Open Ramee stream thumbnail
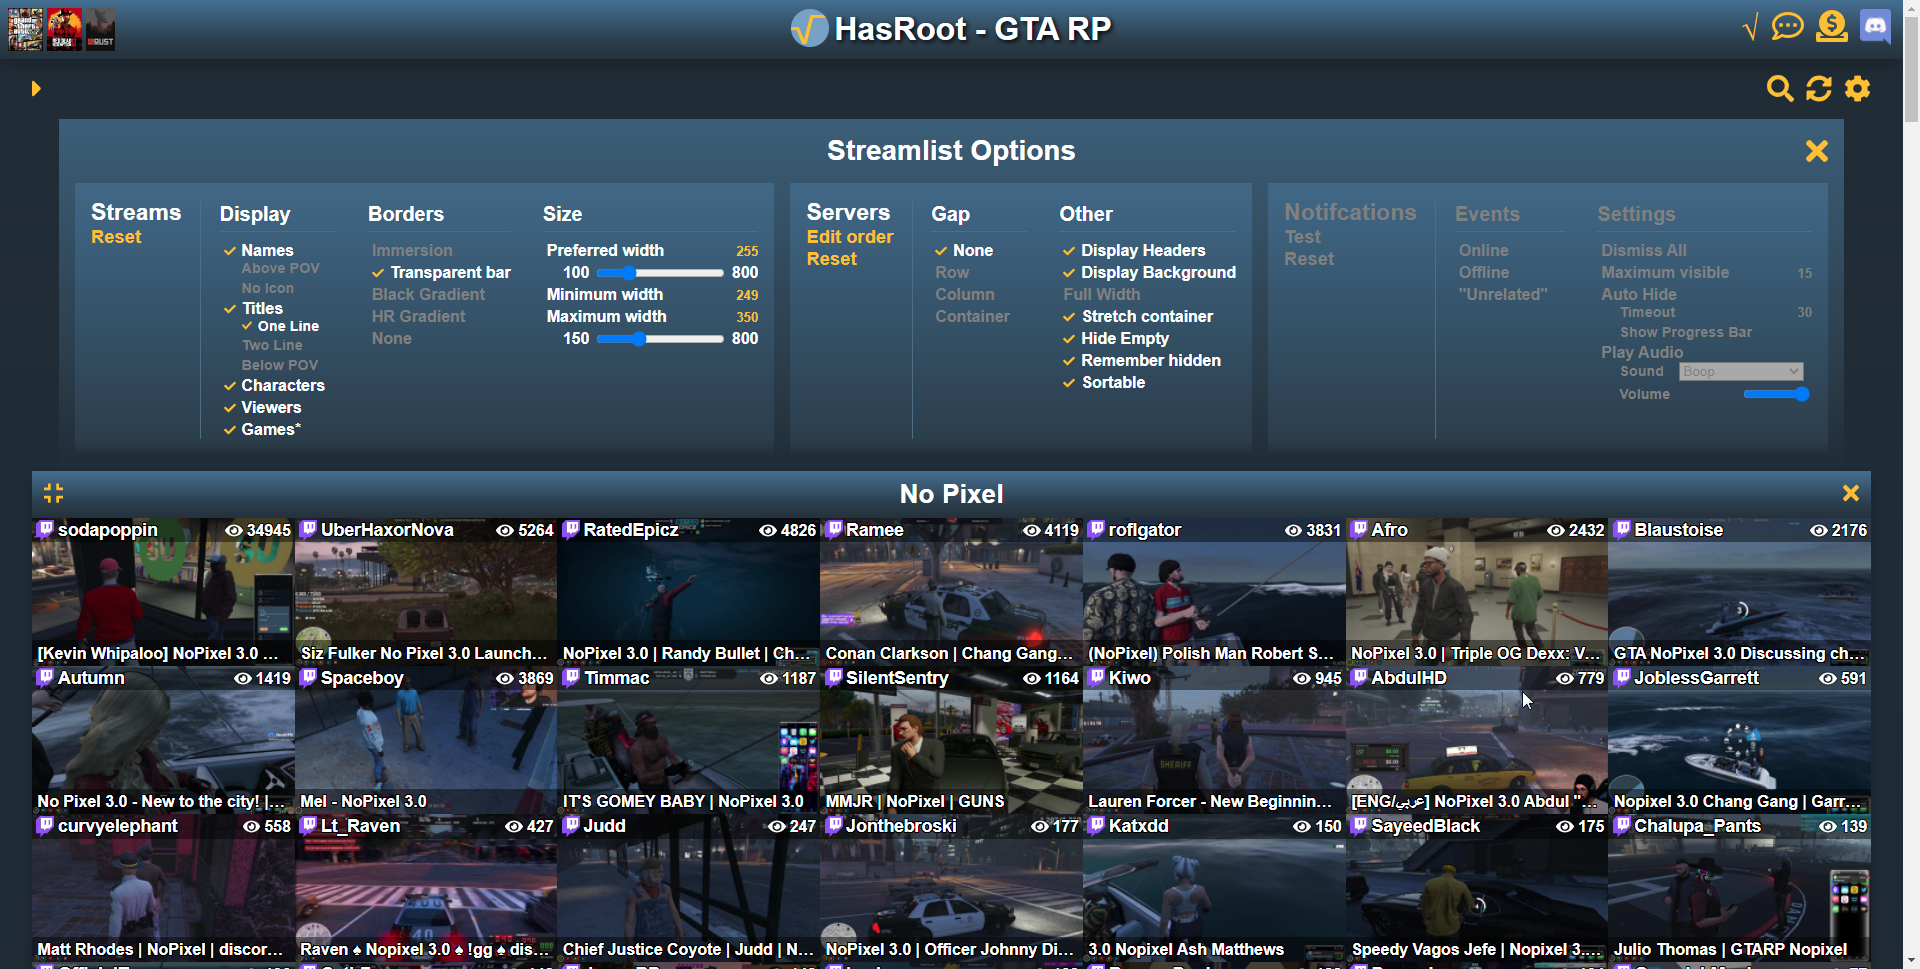Image resolution: width=1920 pixels, height=969 pixels. (951, 592)
